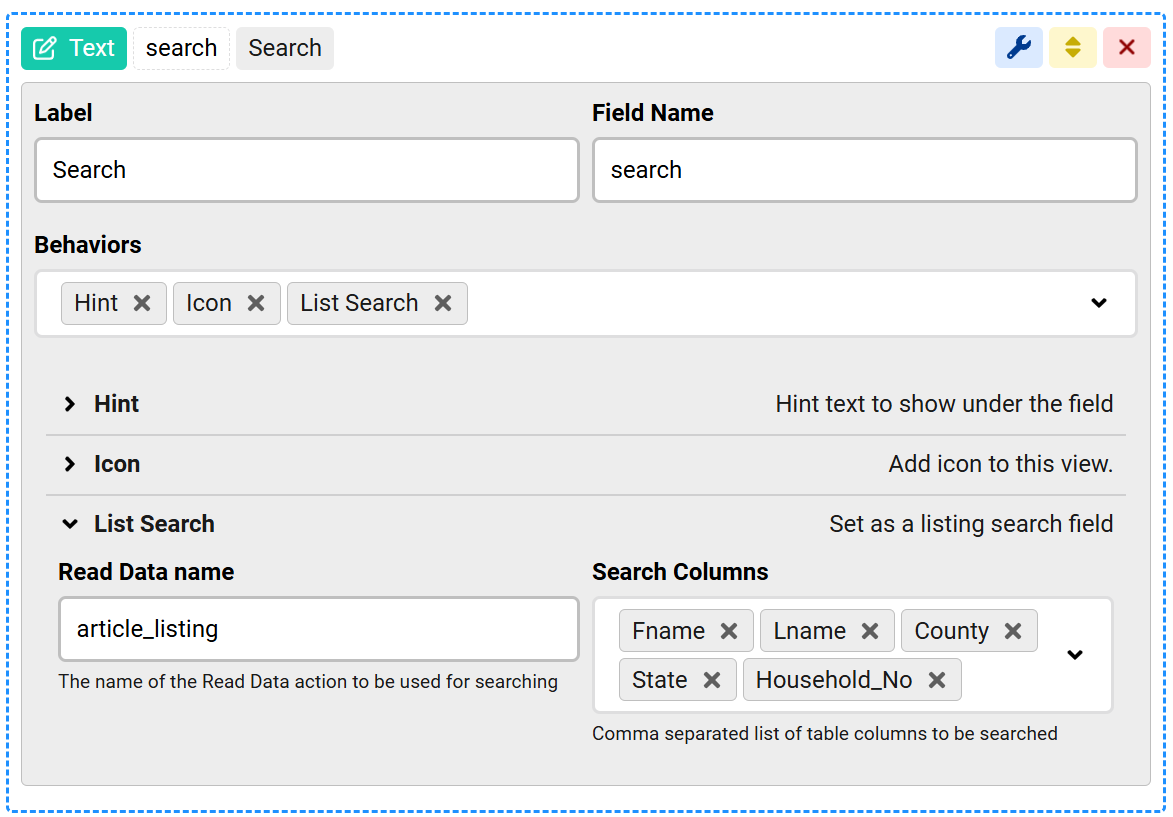The width and height of the screenshot is (1173, 817).
Task: Remove the Icon behavior tag
Action: (256, 303)
